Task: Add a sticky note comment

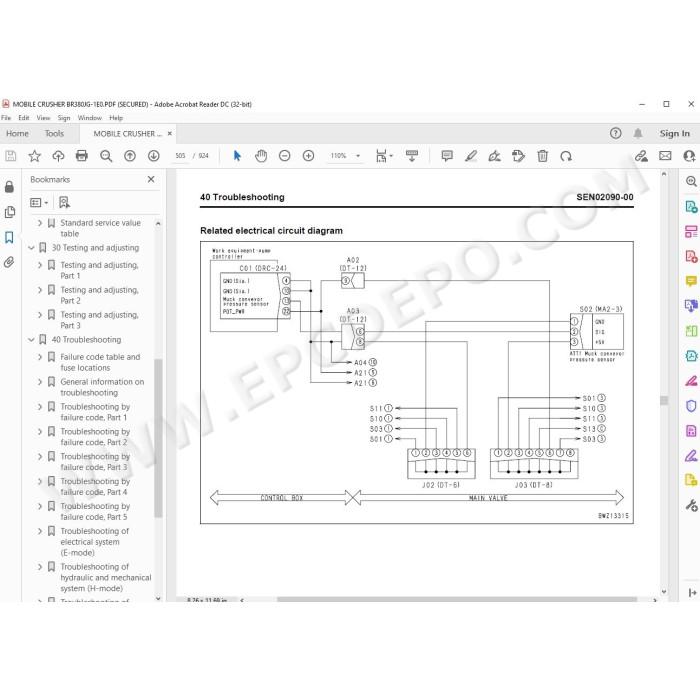Action: click(447, 156)
